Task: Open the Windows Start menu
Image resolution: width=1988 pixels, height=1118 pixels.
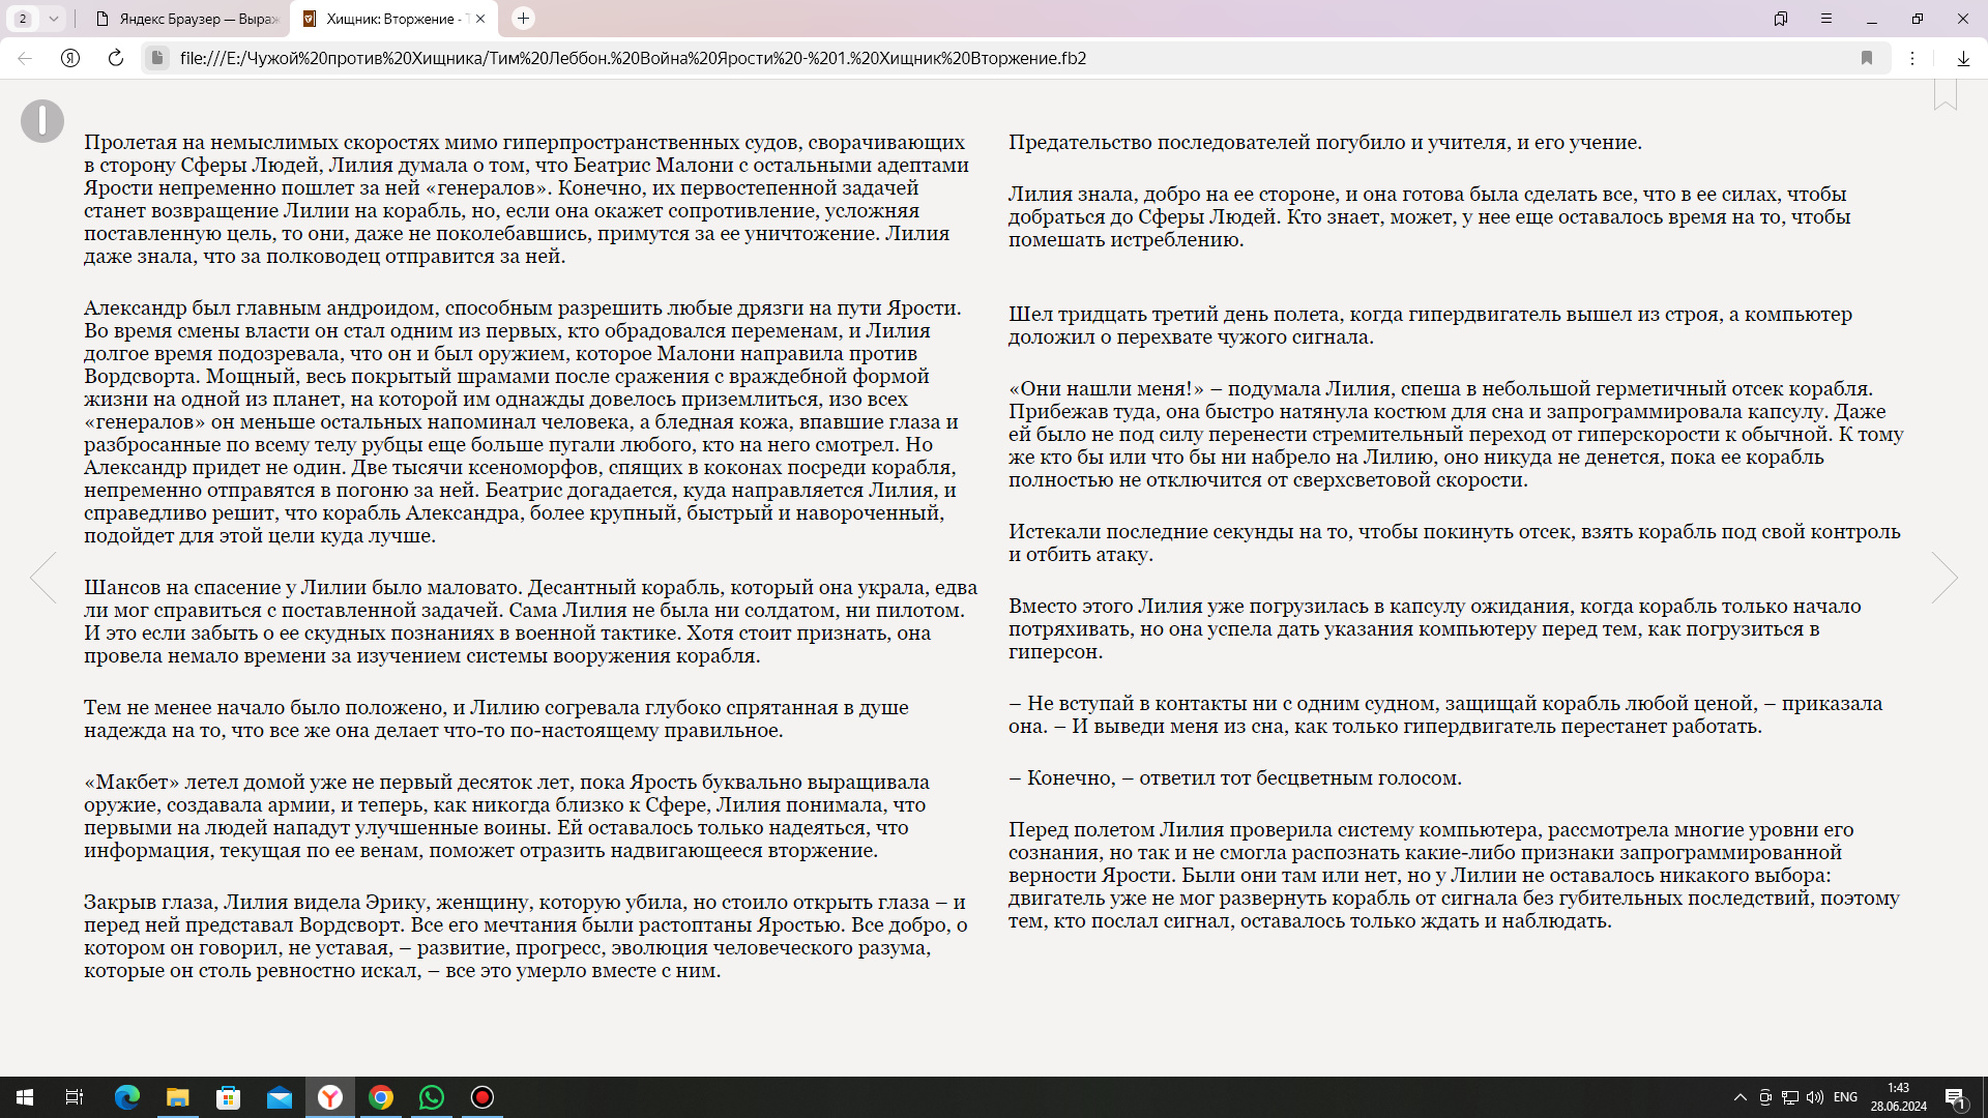Action: click(24, 1097)
